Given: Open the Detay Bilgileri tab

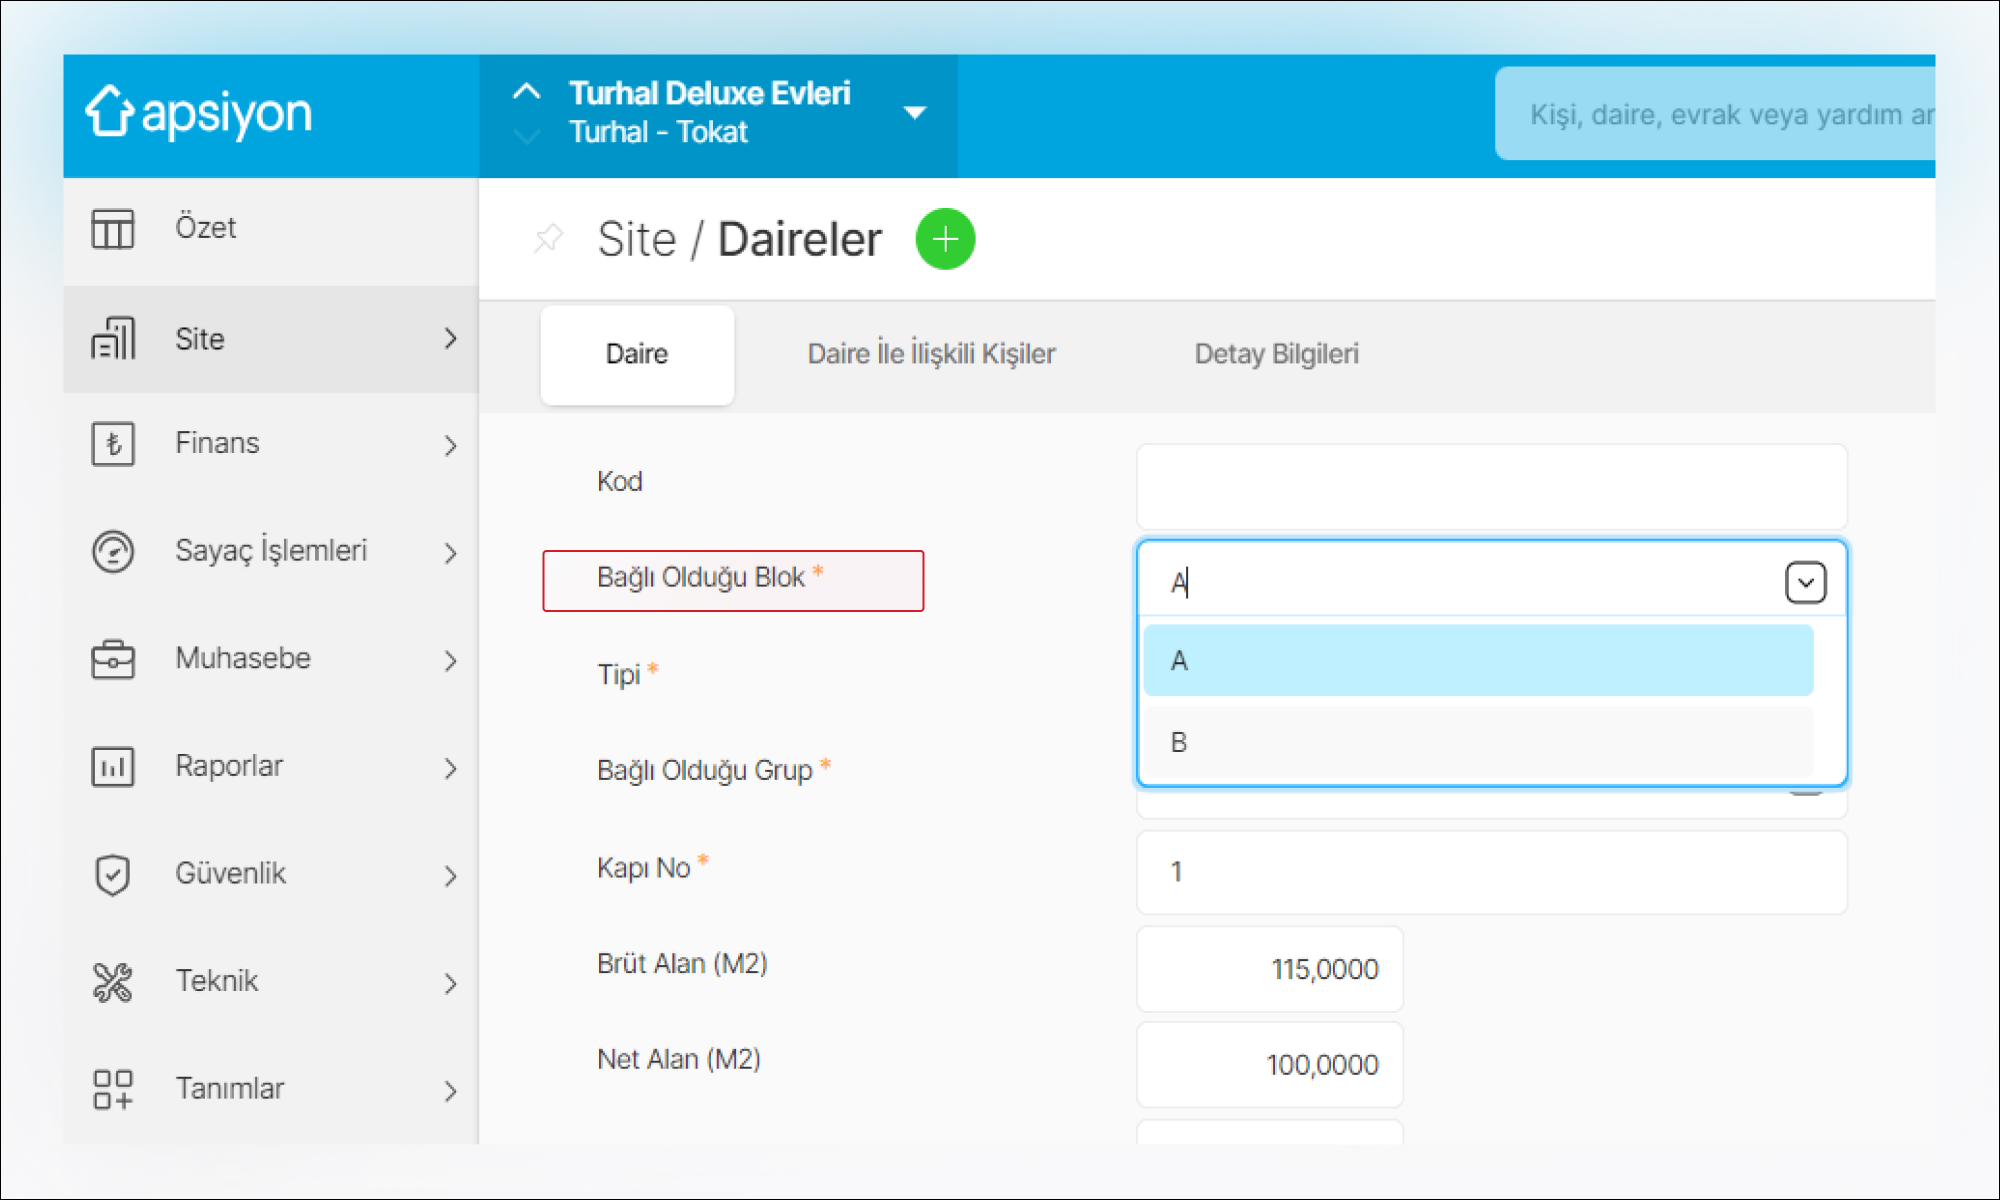Looking at the screenshot, I should [1276, 354].
